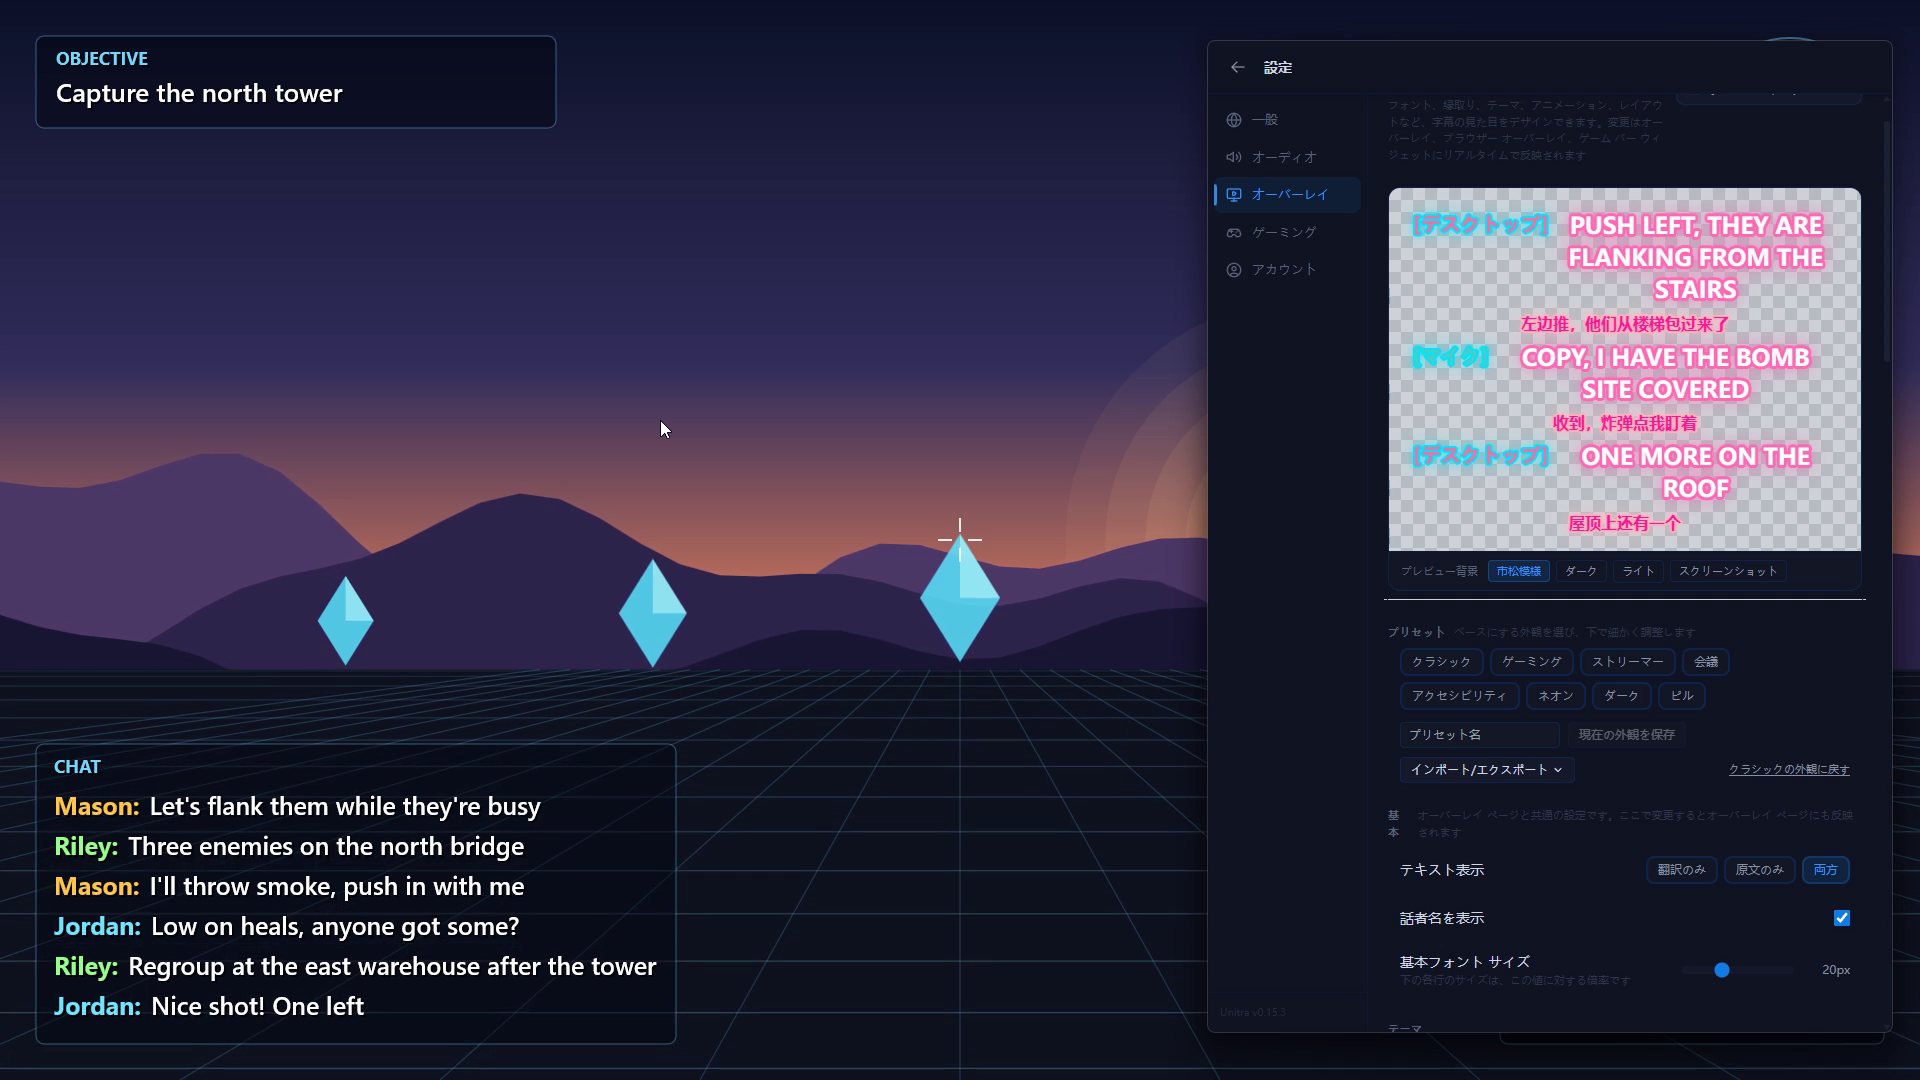Select the globe icon for 一般
This screenshot has width=1920, height=1080.
1234,120
